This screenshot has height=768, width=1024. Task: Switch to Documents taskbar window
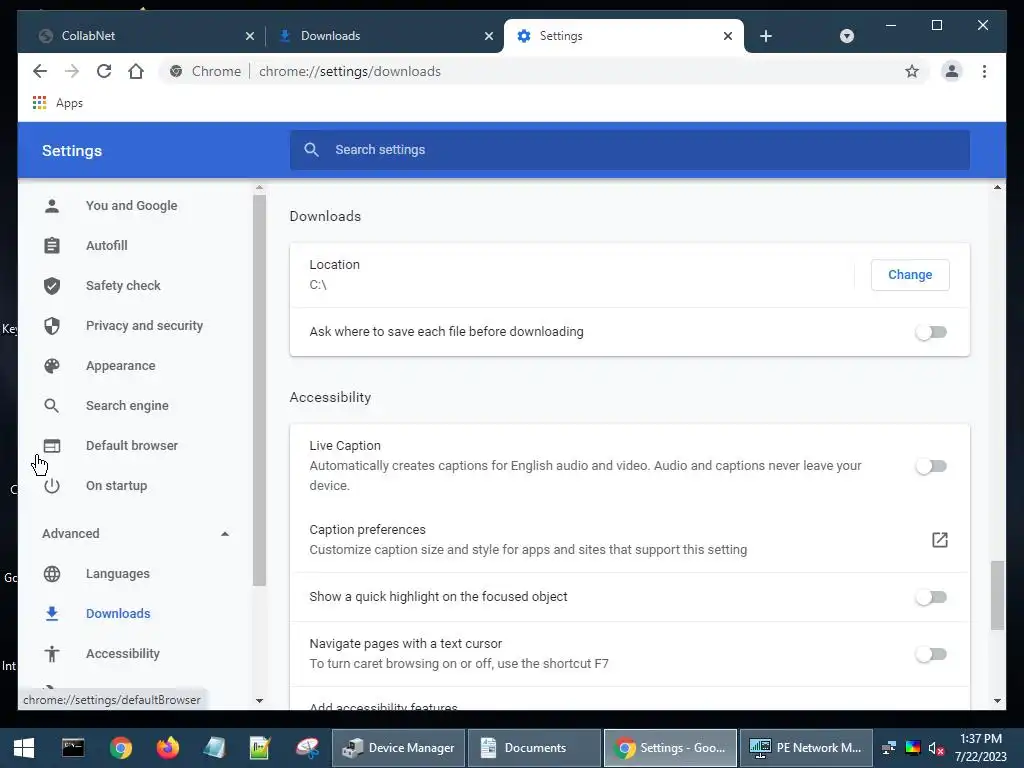click(x=534, y=748)
